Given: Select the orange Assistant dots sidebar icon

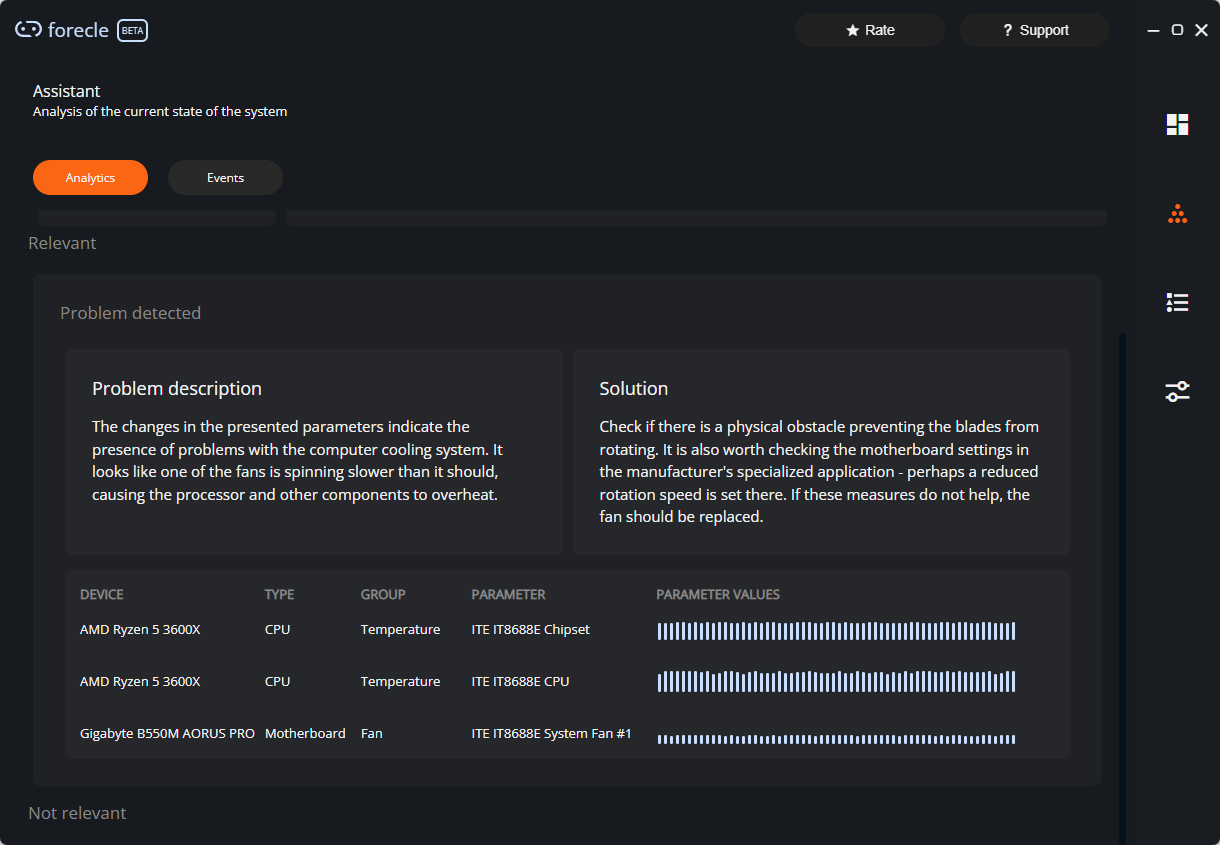Looking at the screenshot, I should (1177, 214).
